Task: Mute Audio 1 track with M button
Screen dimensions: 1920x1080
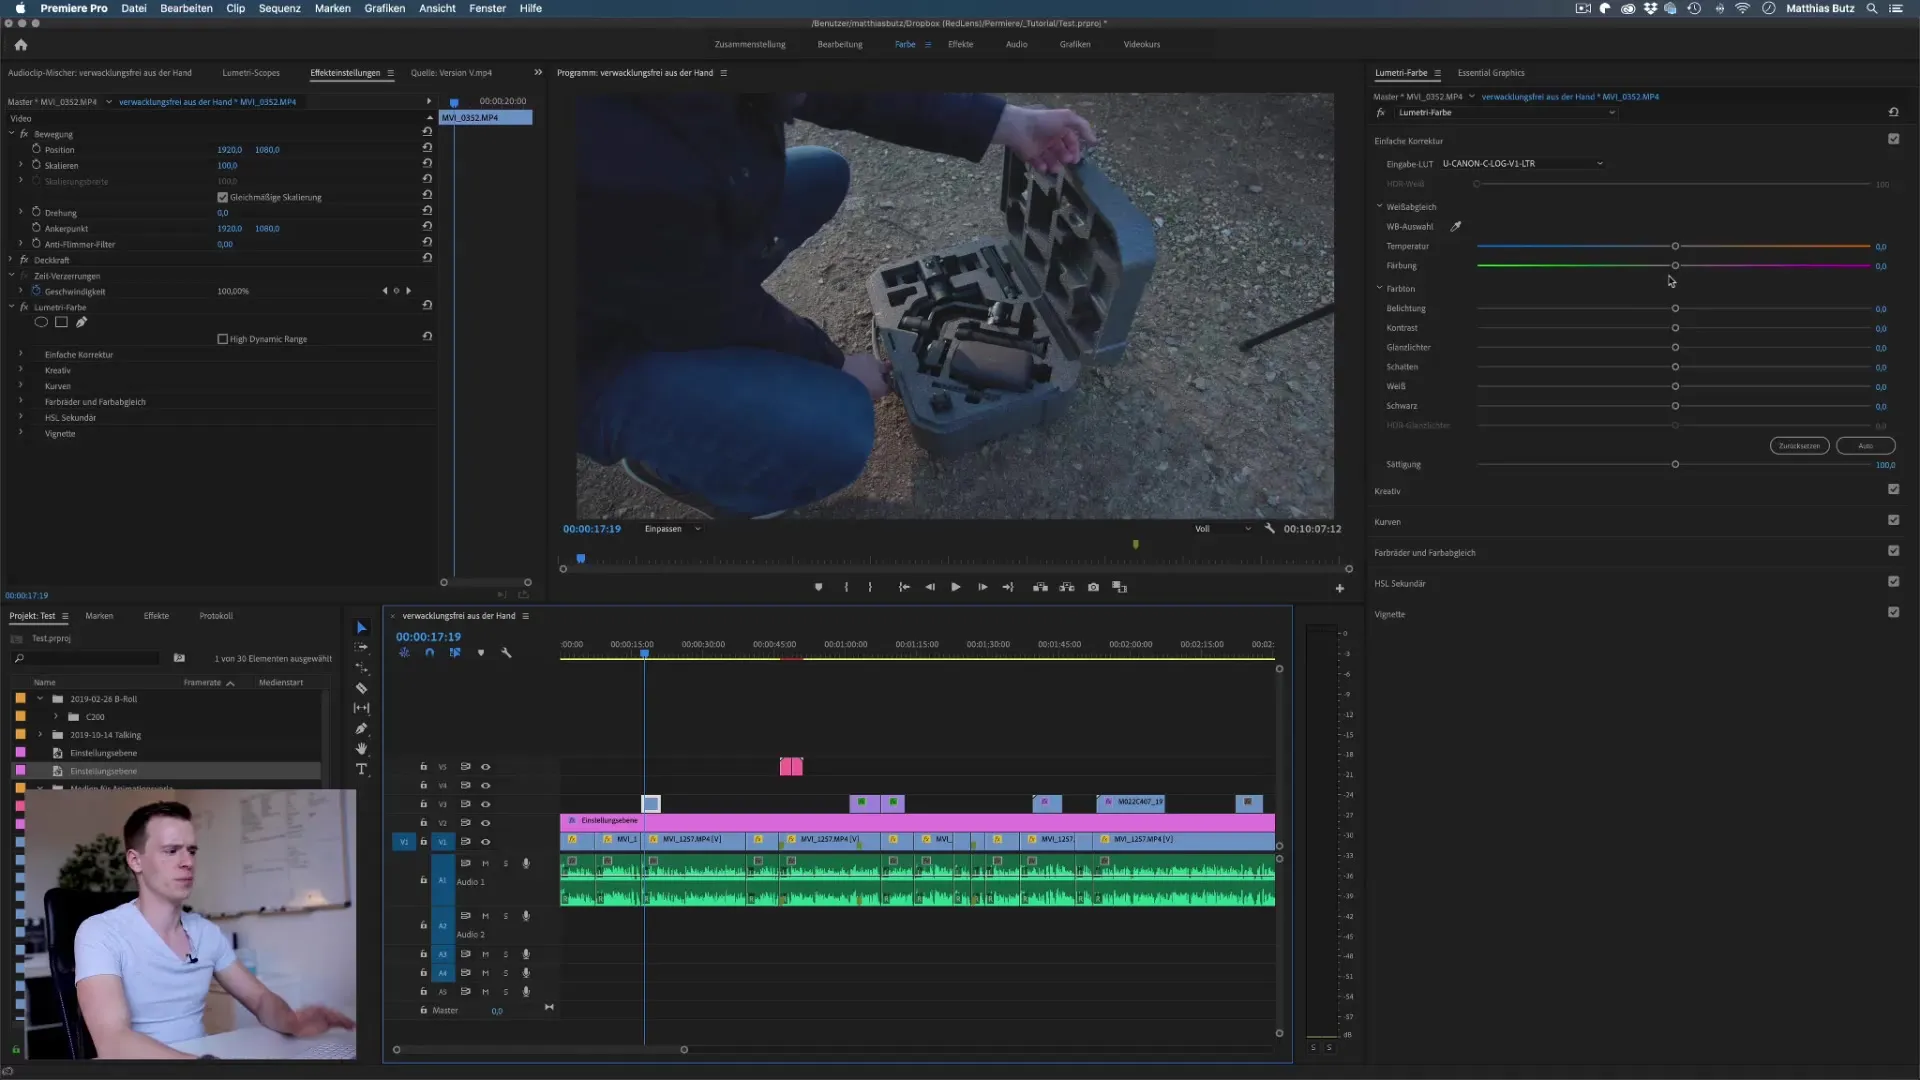Action: pos(486,863)
